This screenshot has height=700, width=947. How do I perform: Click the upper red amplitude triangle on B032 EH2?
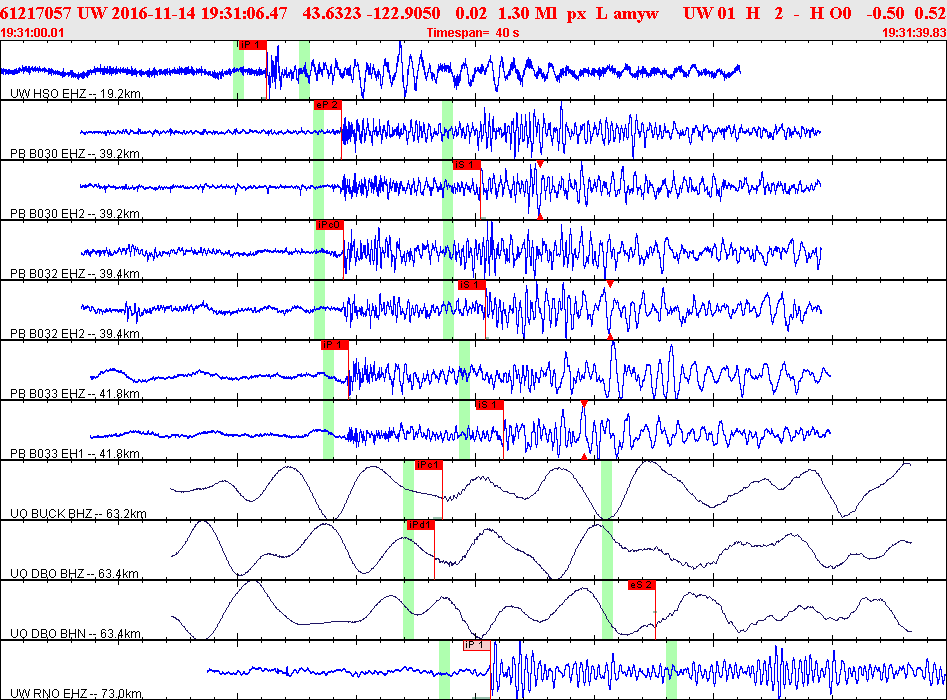coord(610,284)
